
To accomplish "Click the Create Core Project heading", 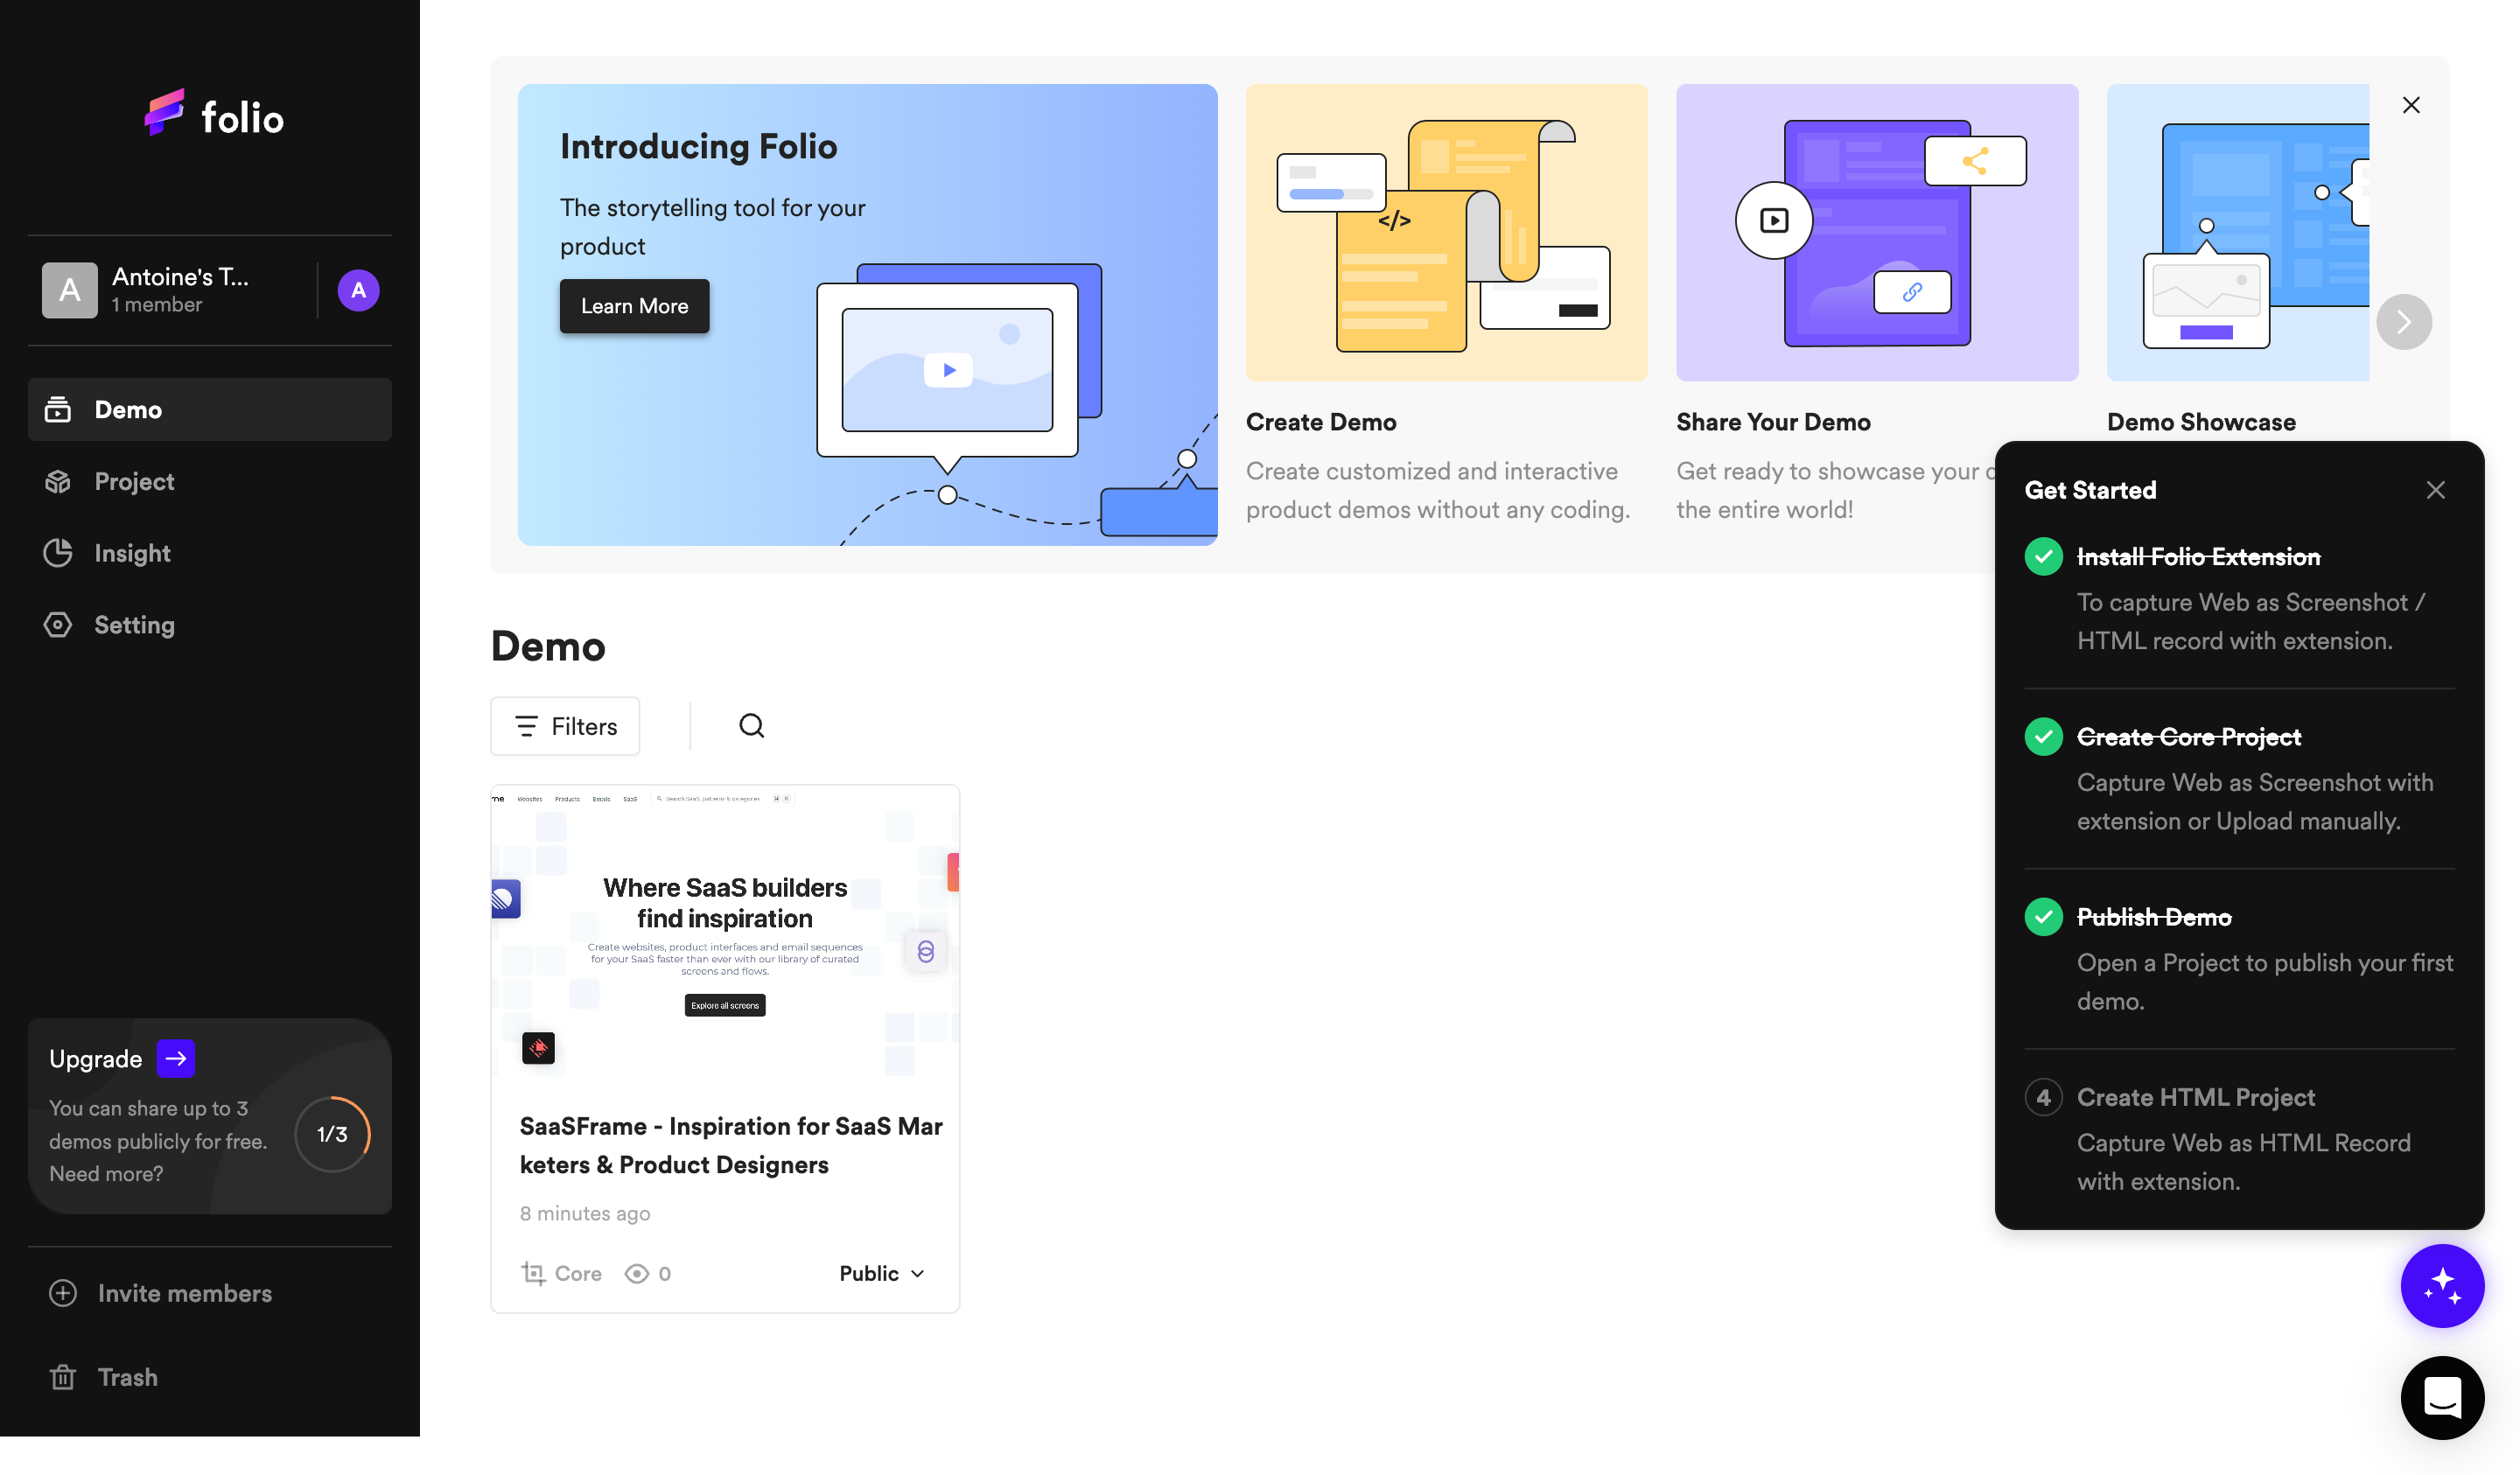I will [x=2188, y=737].
